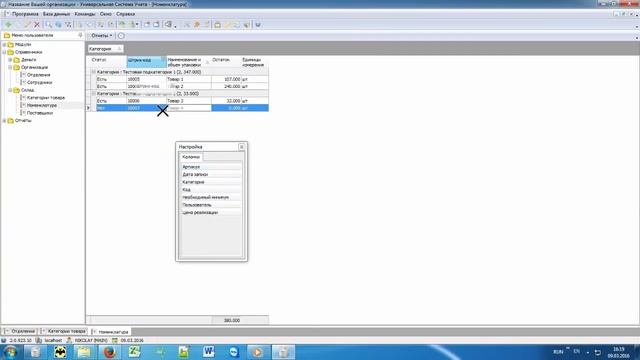Click the 240.000 stock cell
The width and height of the screenshot is (640, 360).
click(226, 87)
